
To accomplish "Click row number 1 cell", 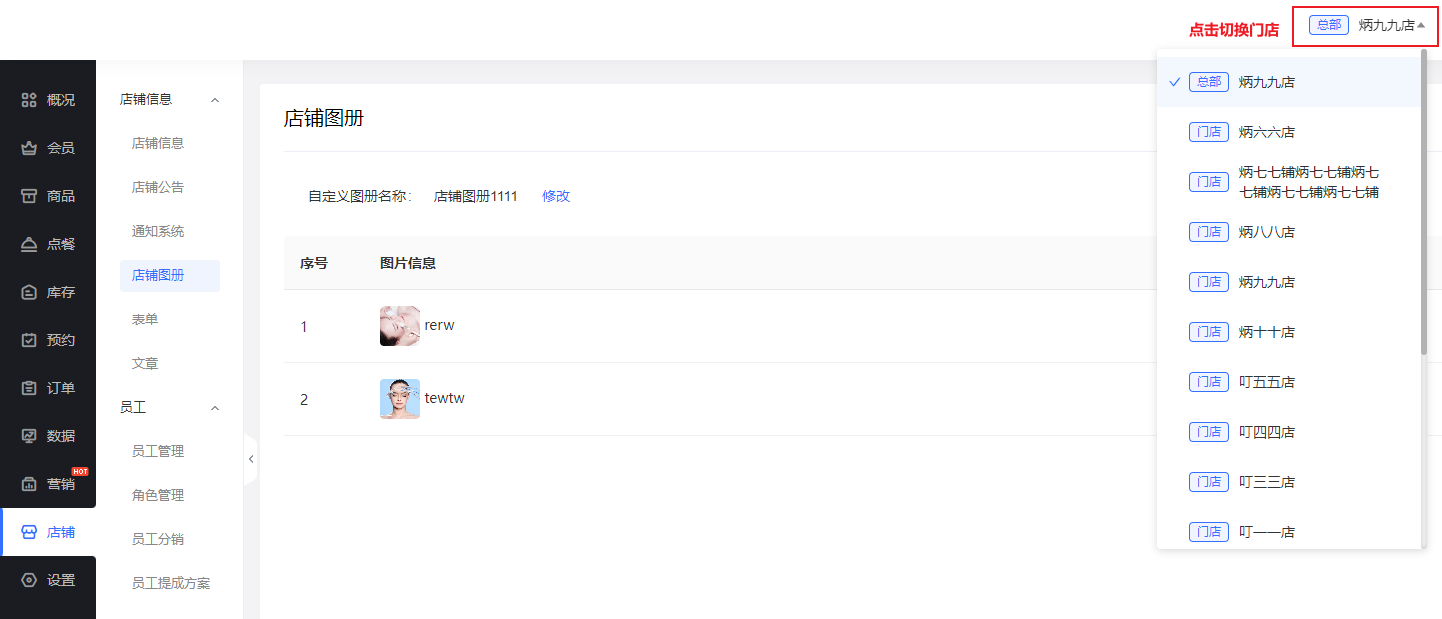I will pyautogui.click(x=304, y=327).
